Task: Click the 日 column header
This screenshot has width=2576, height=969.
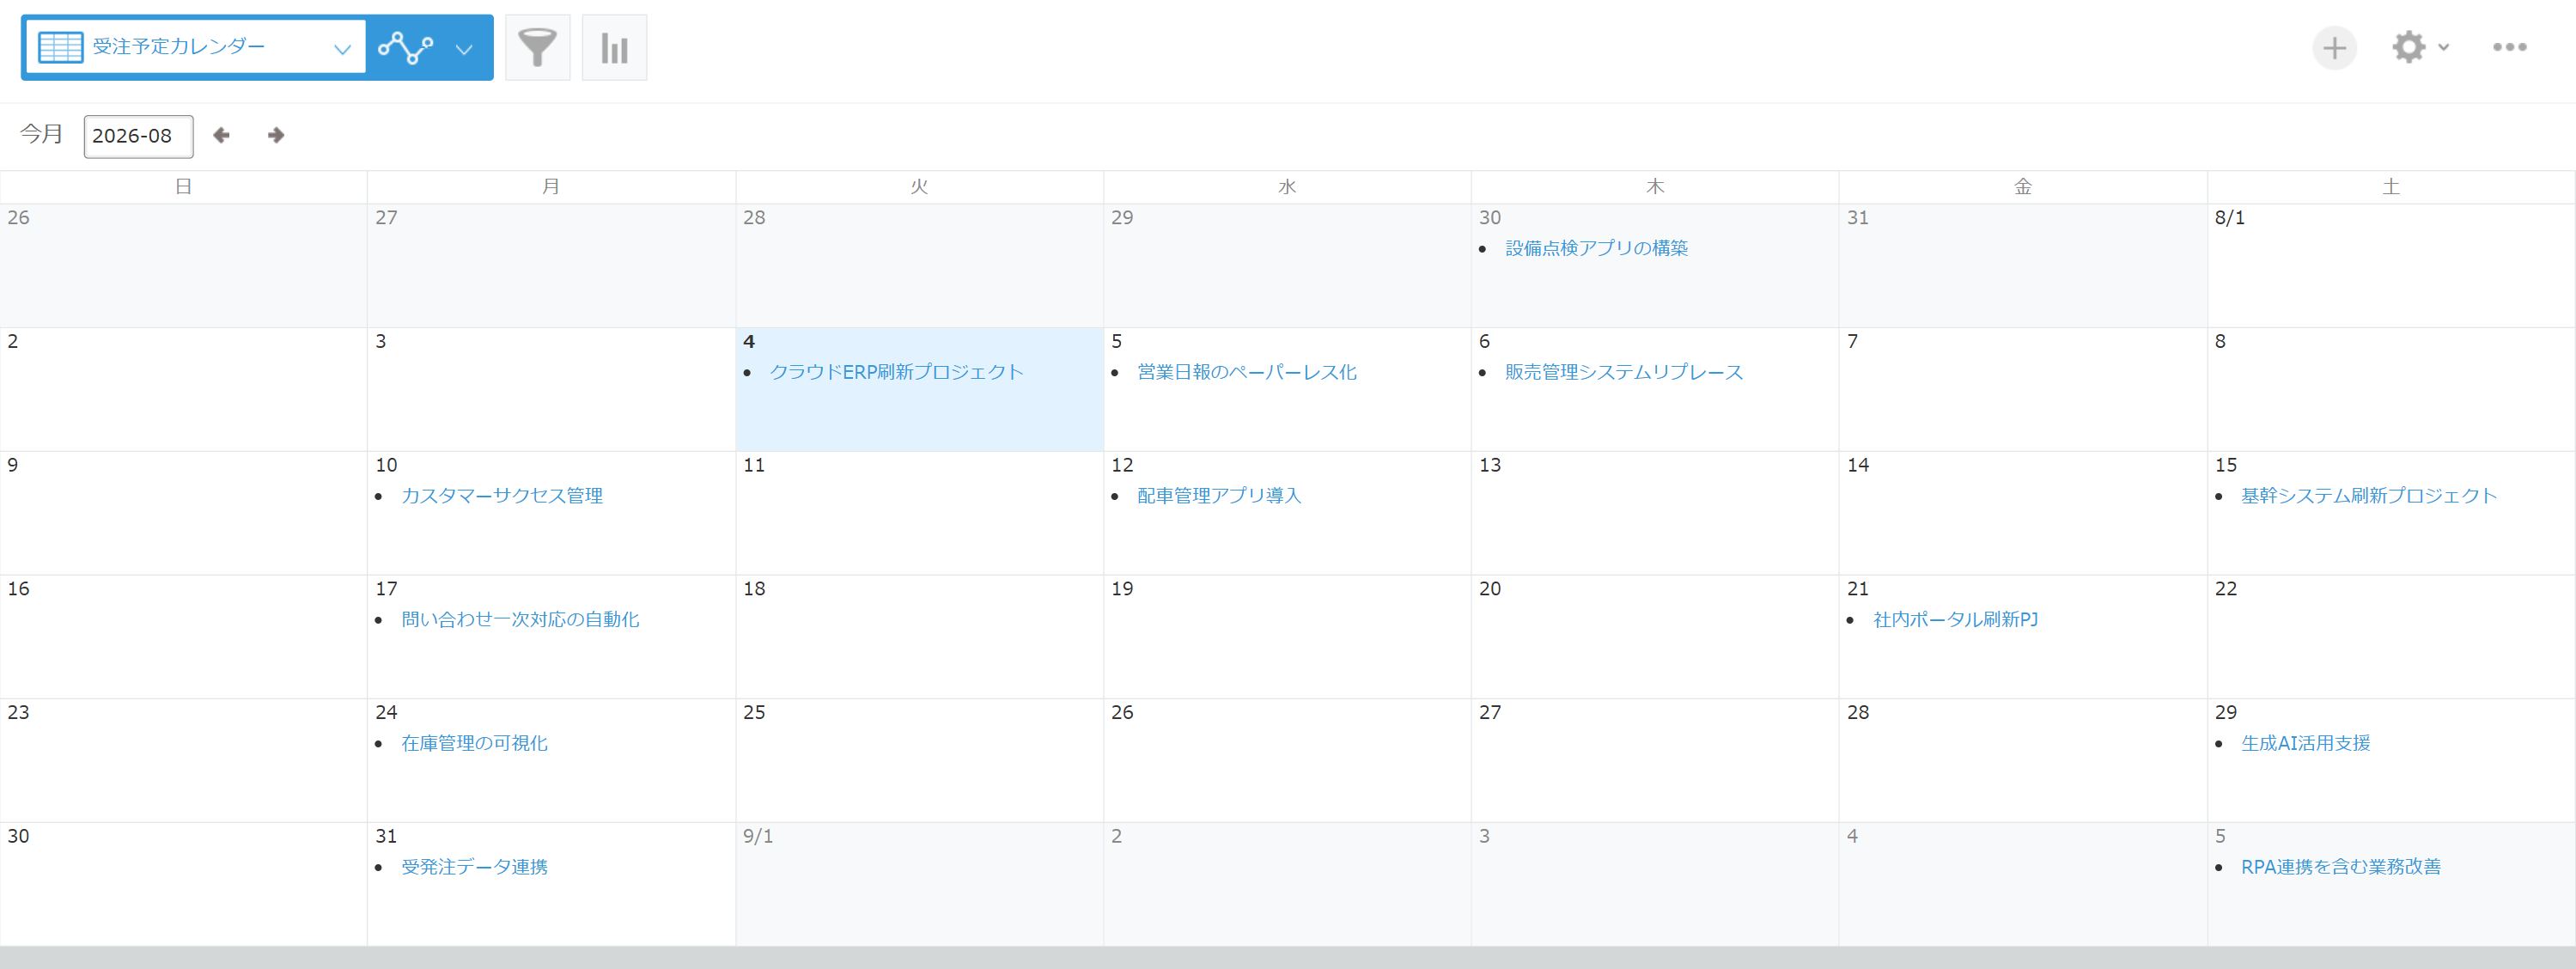Action: (x=183, y=187)
